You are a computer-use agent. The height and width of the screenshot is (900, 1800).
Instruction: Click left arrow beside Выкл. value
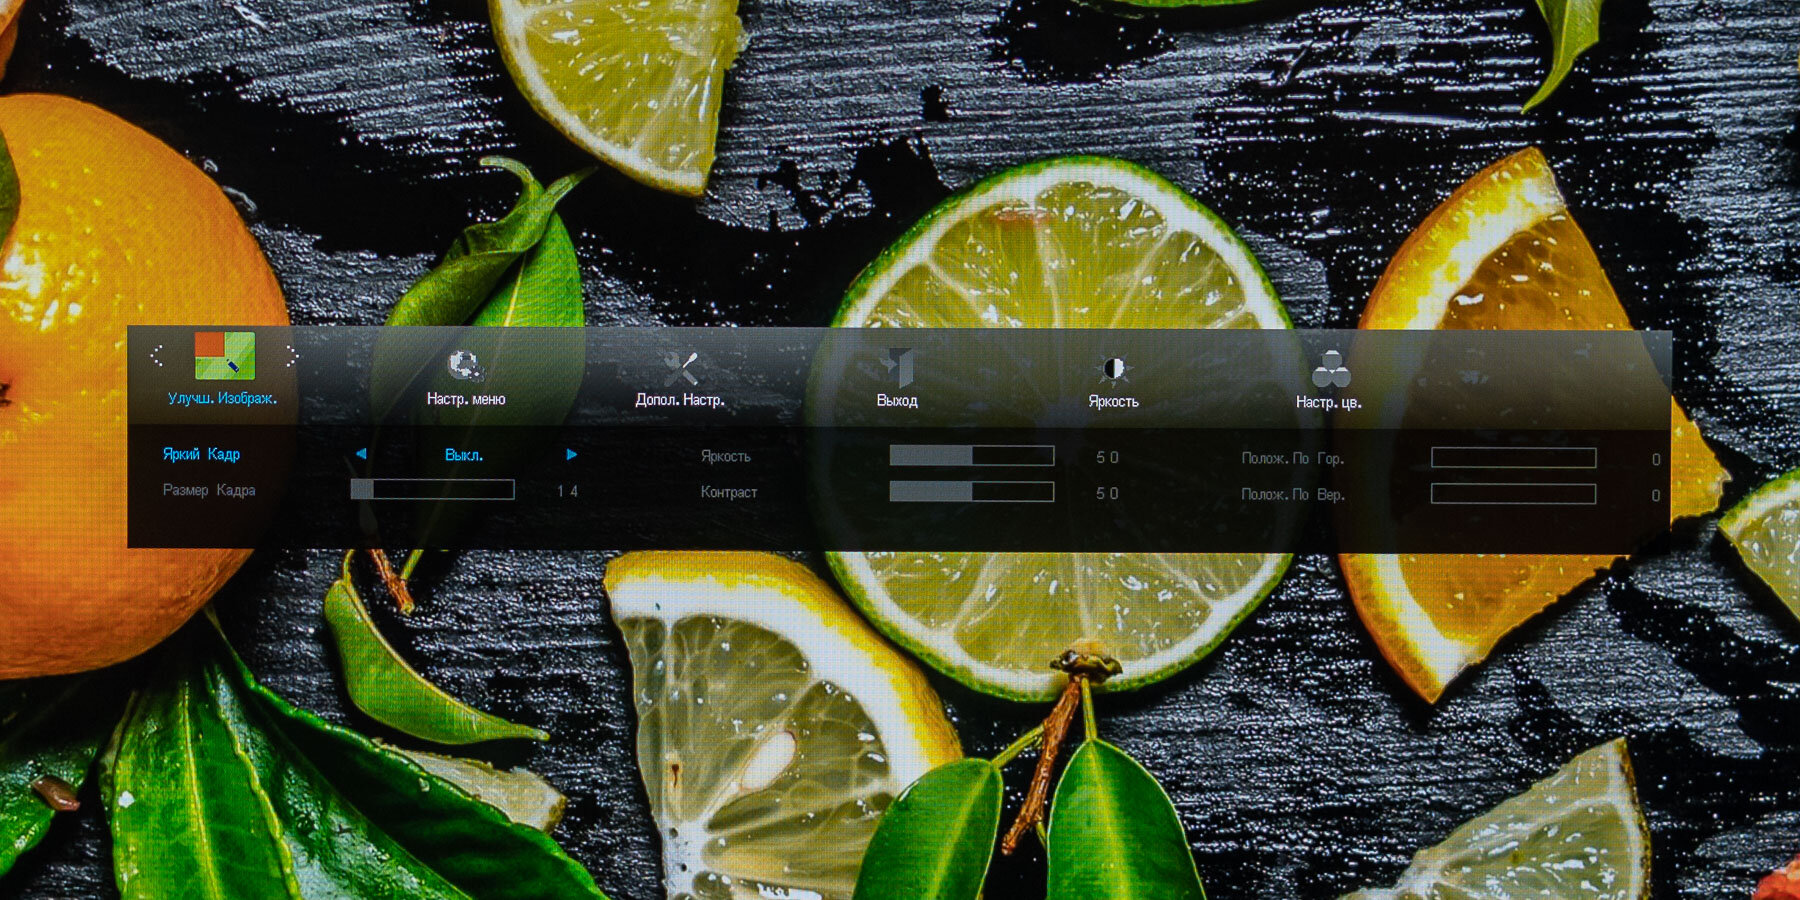(361, 454)
